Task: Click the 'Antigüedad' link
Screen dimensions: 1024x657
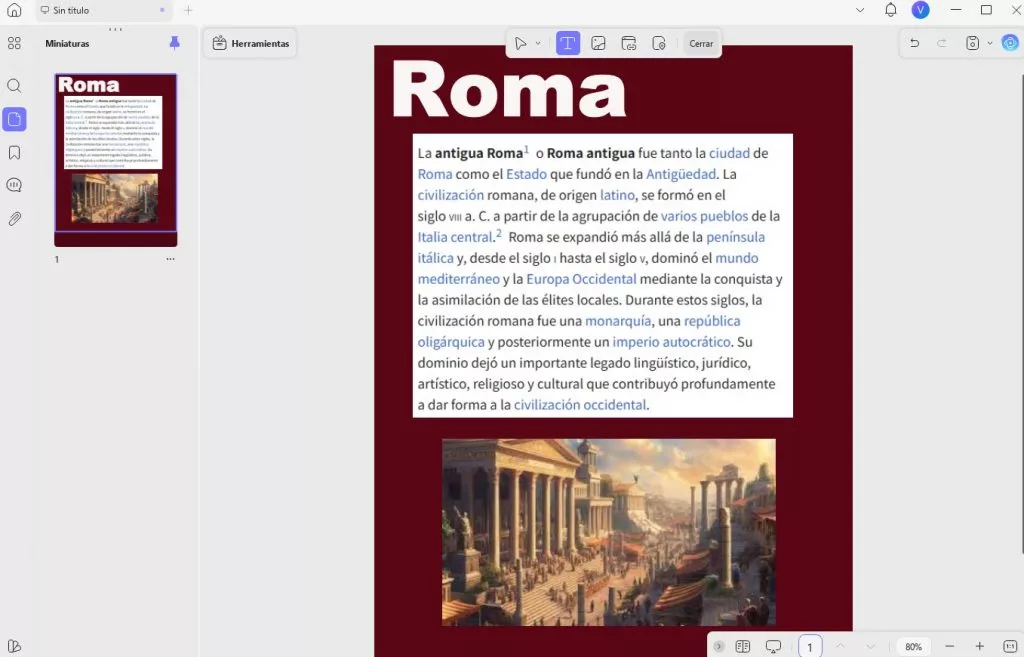Action: (x=680, y=174)
